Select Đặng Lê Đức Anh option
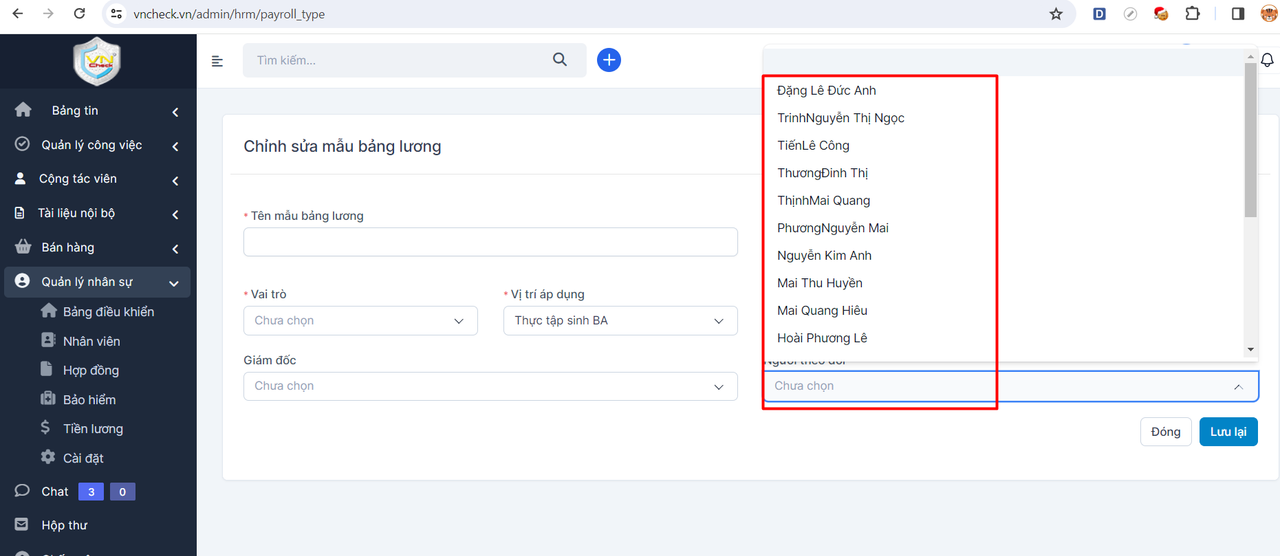Screen dimensions: 1280x556 click(x=1003, y=91)
